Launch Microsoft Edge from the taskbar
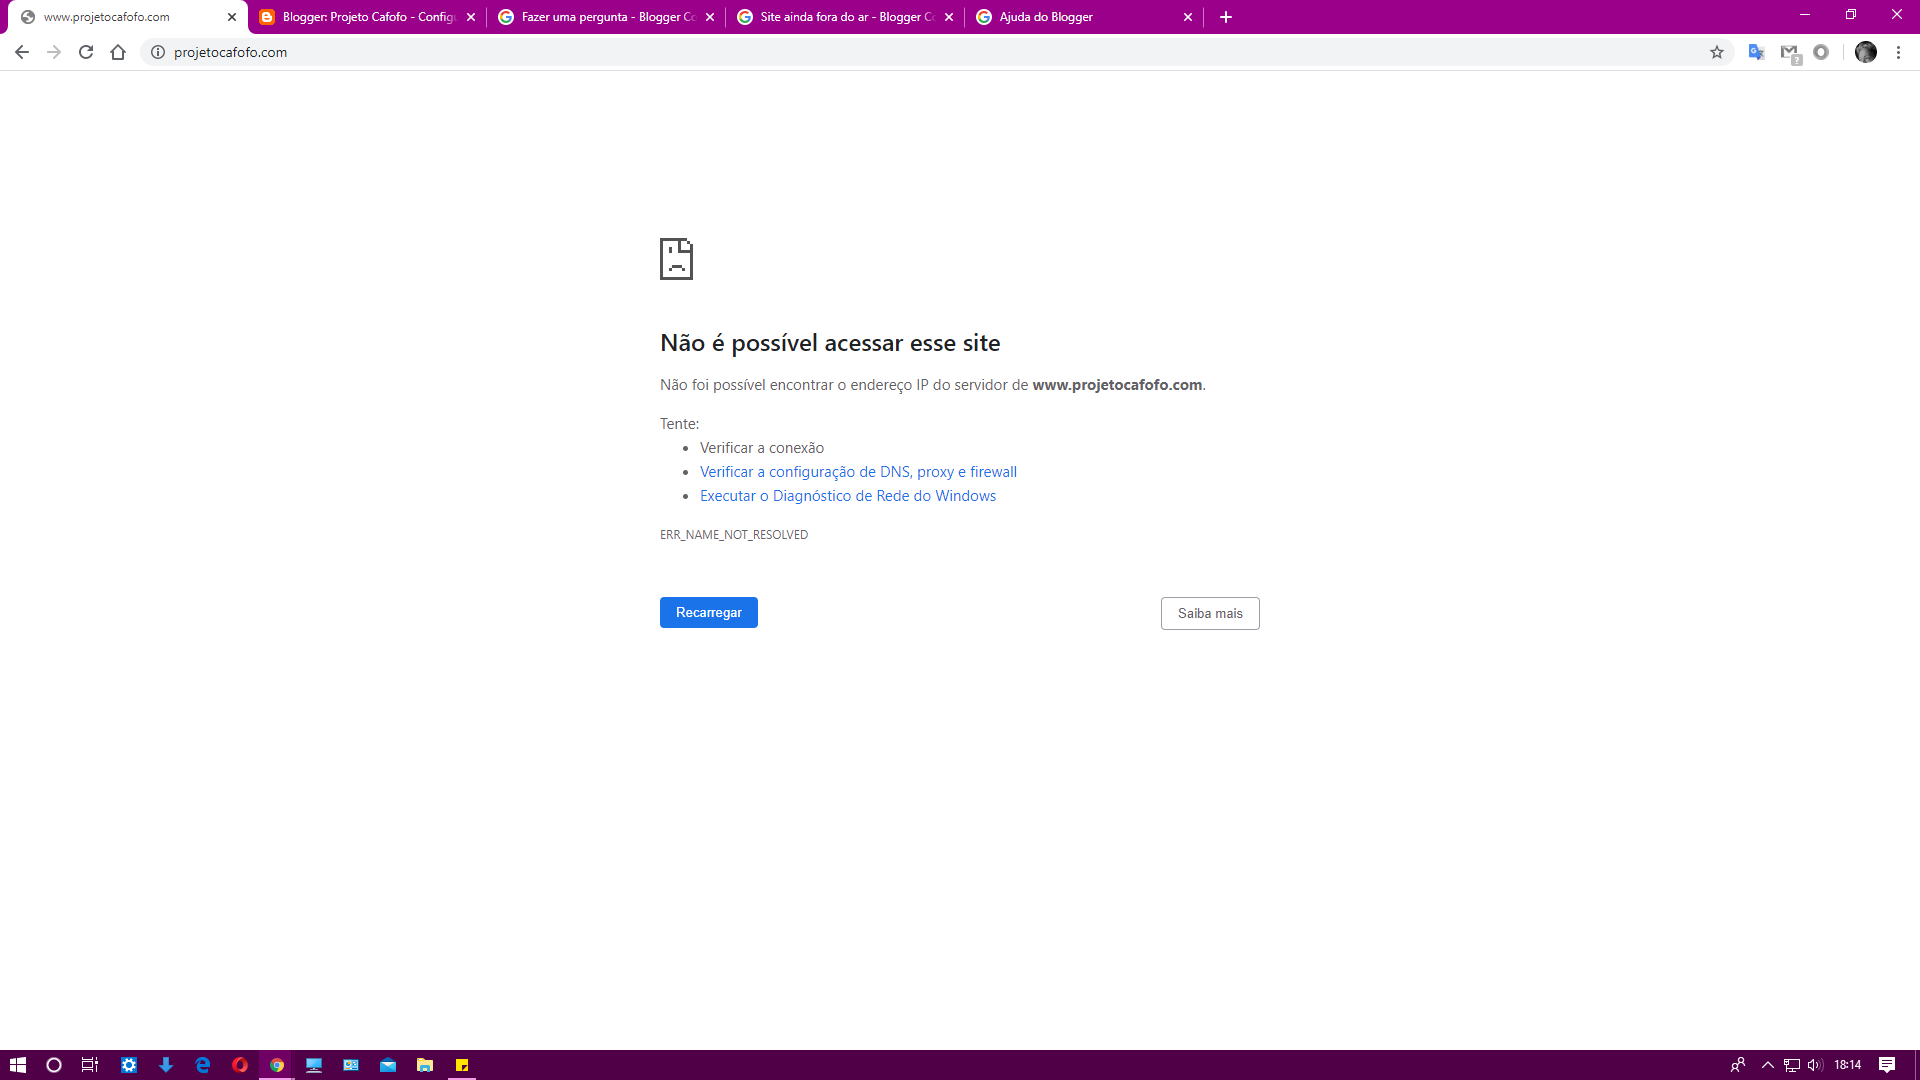The height and width of the screenshot is (1080, 1920). point(203,1065)
